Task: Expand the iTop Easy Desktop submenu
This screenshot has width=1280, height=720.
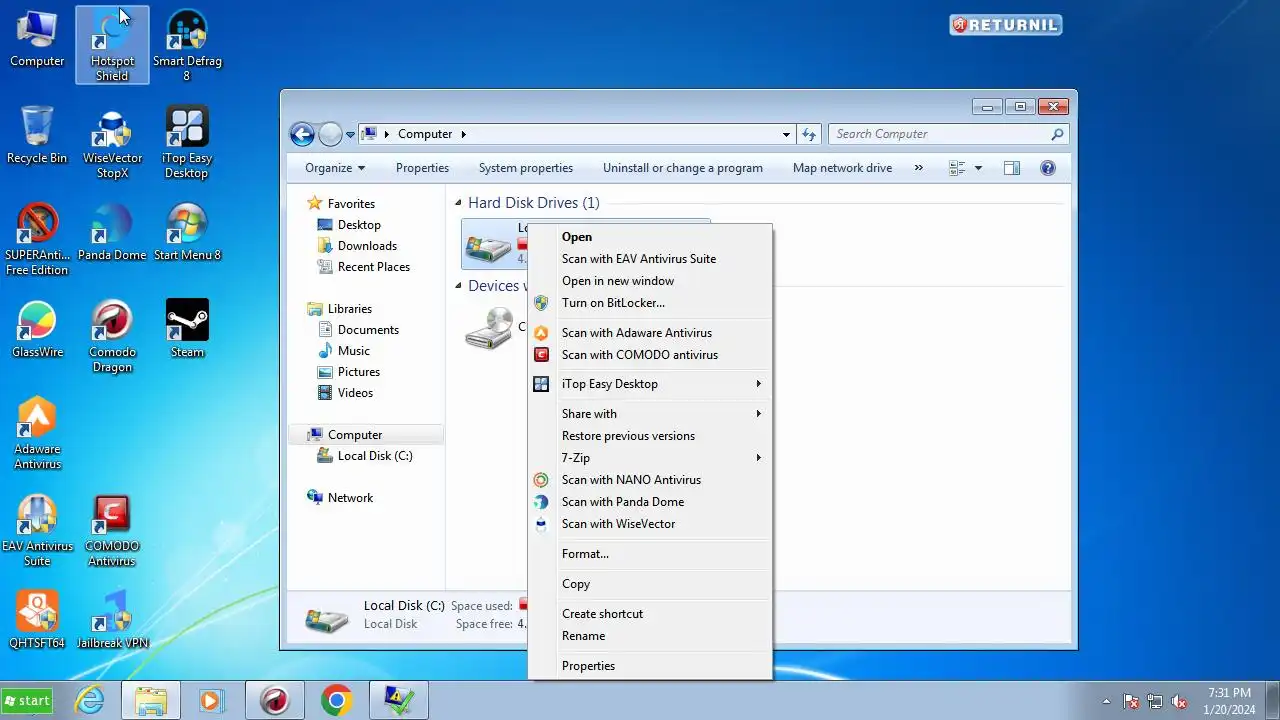Action: [650, 384]
